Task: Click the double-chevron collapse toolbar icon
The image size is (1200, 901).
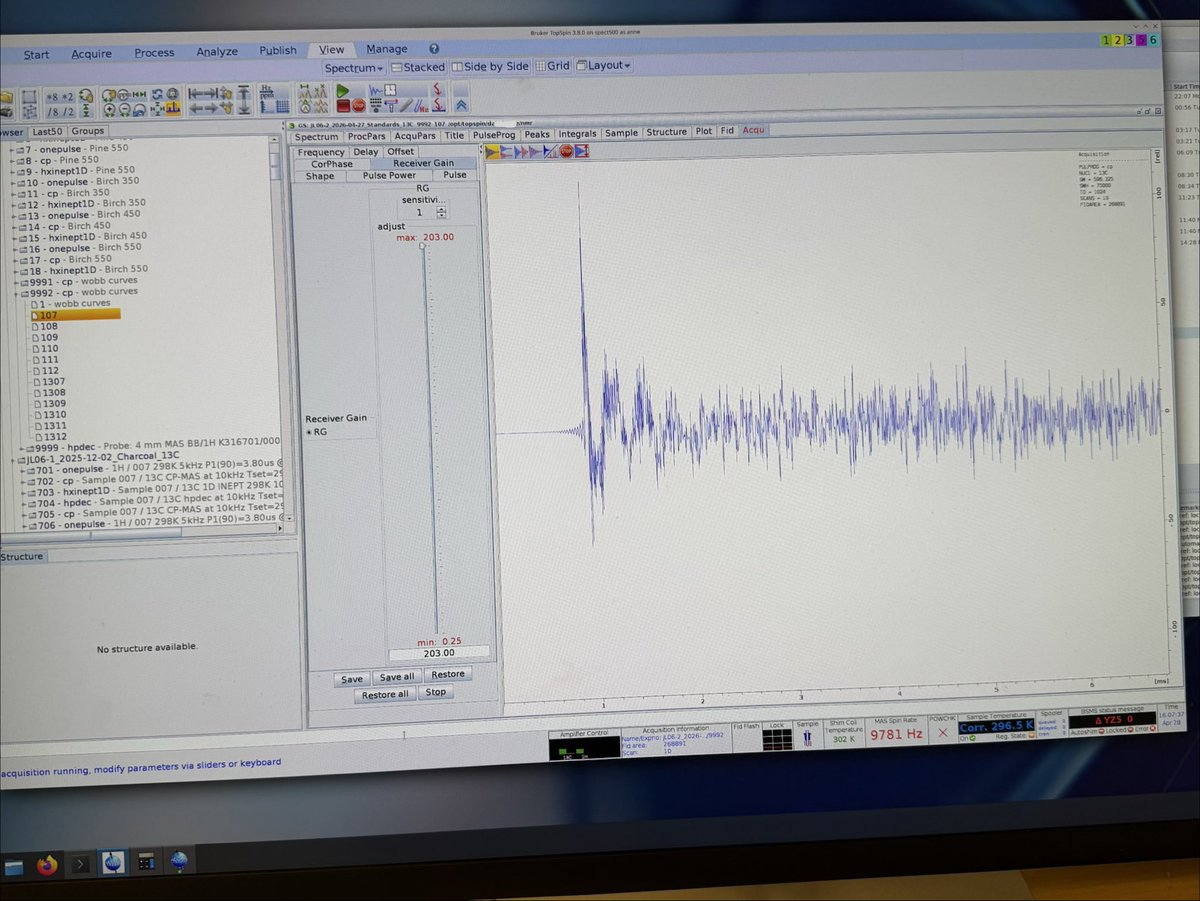Action: 461,105
